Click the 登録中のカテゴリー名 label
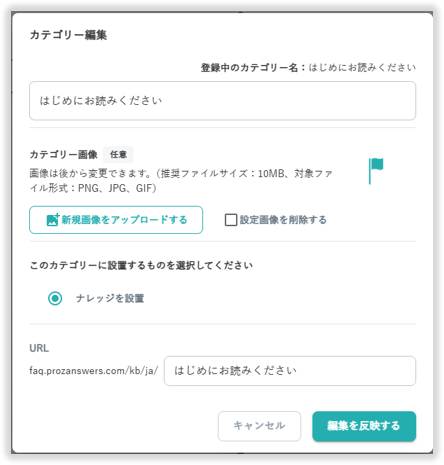444x465 pixels. 249,68
